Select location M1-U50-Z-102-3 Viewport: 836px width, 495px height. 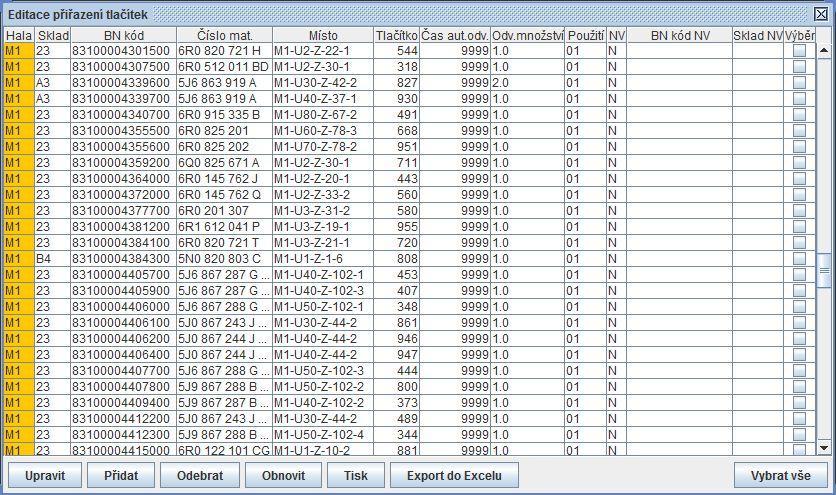click(x=323, y=371)
